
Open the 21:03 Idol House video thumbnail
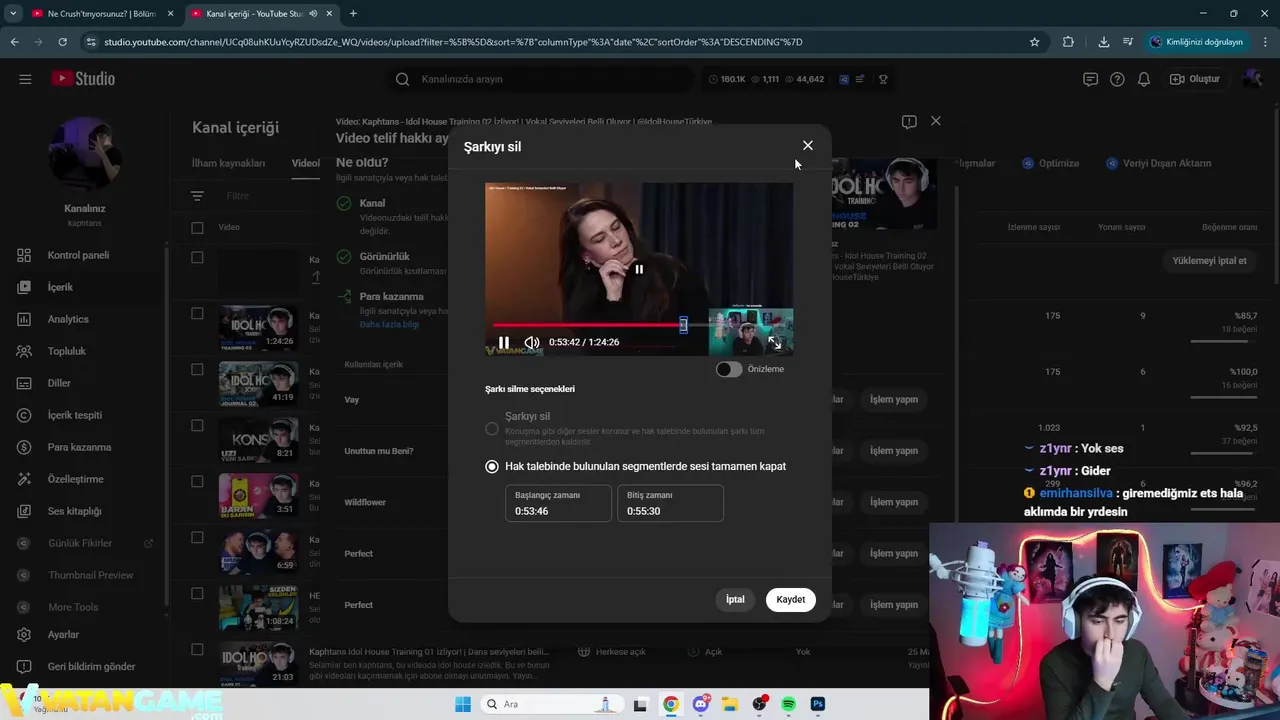[x=258, y=664]
